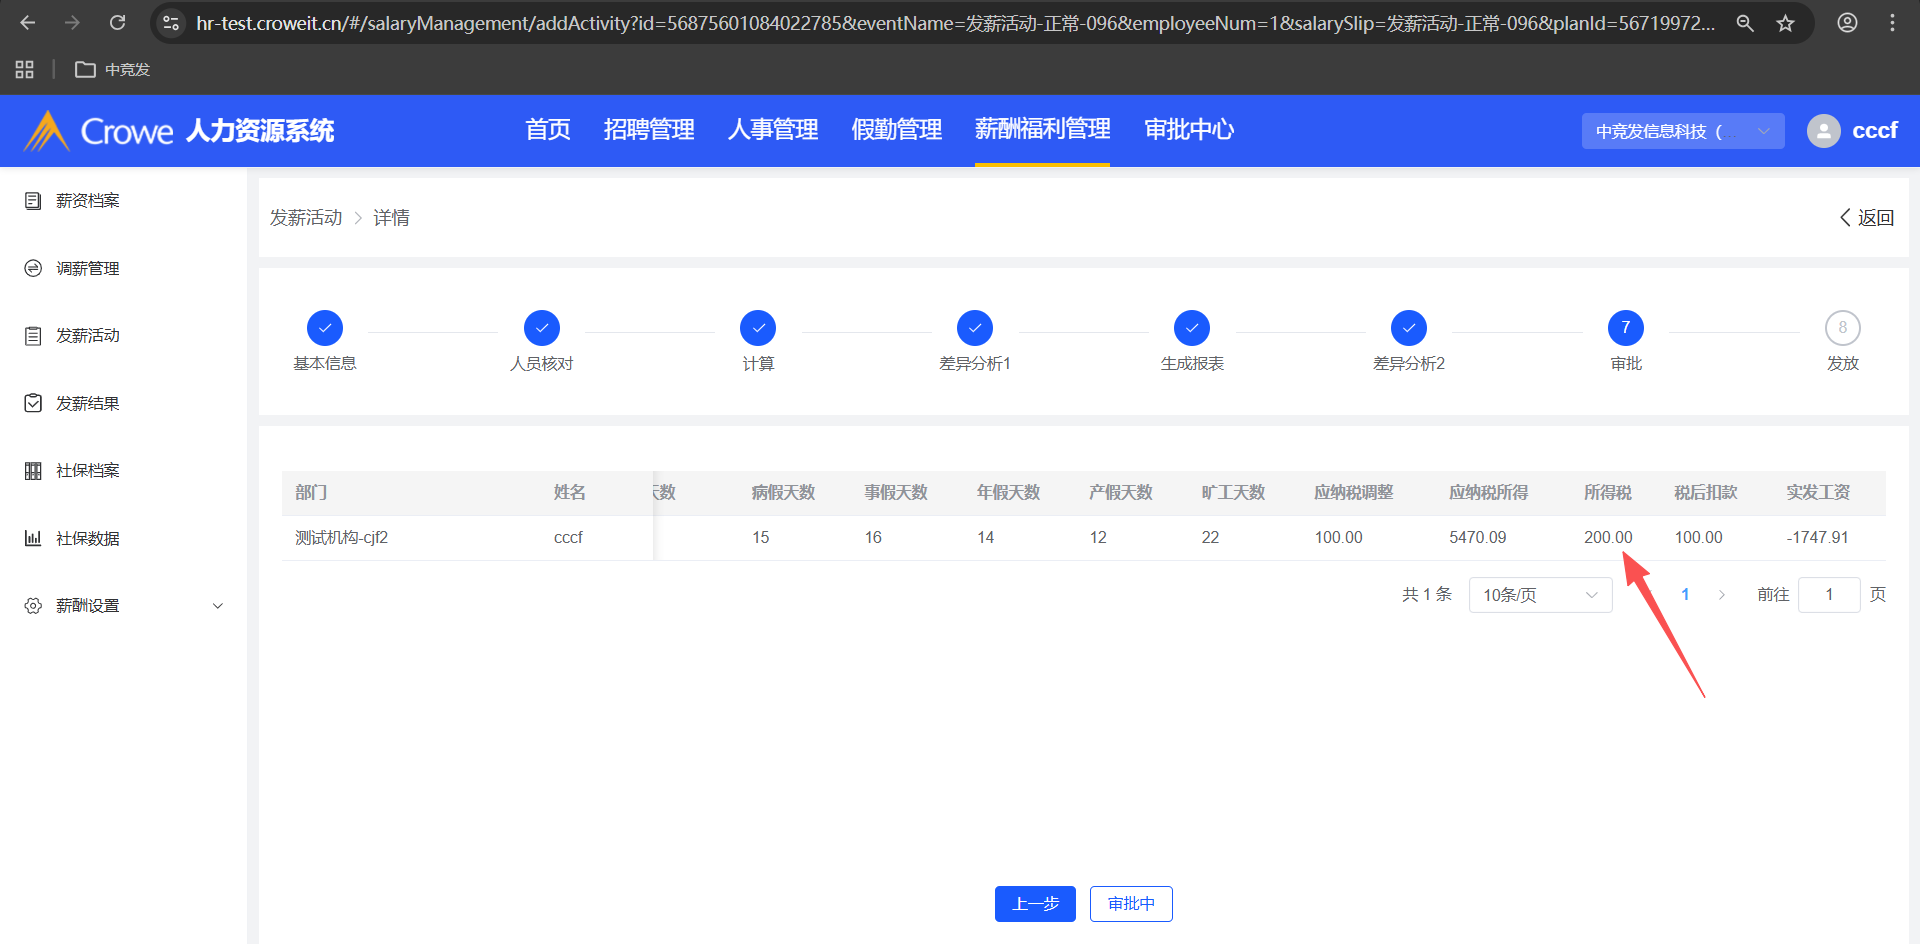Click the 薪酬设置 gear icon
Image resolution: width=1920 pixels, height=944 pixels.
point(33,606)
